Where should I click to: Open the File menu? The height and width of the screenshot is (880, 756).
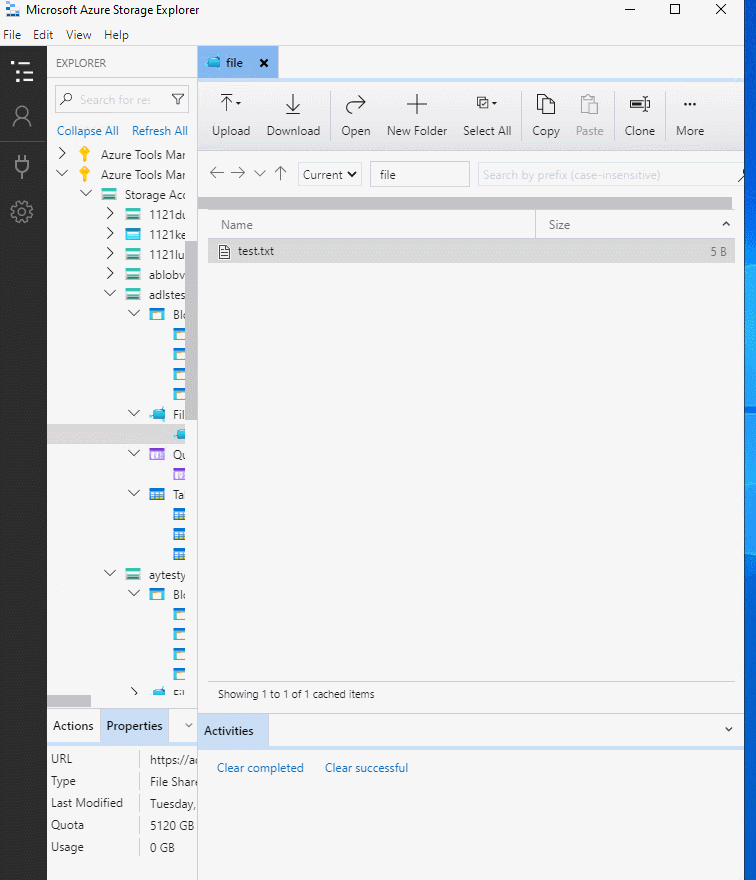12,35
